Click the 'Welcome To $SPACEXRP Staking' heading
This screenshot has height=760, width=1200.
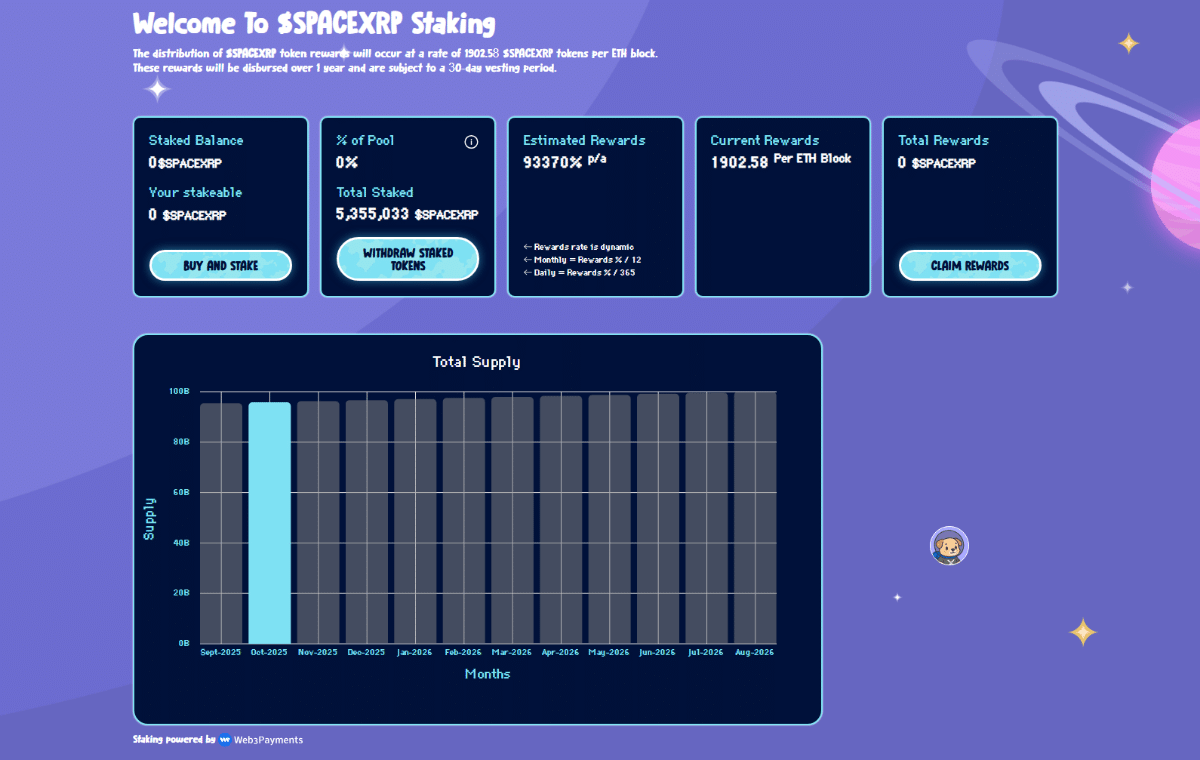[314, 24]
